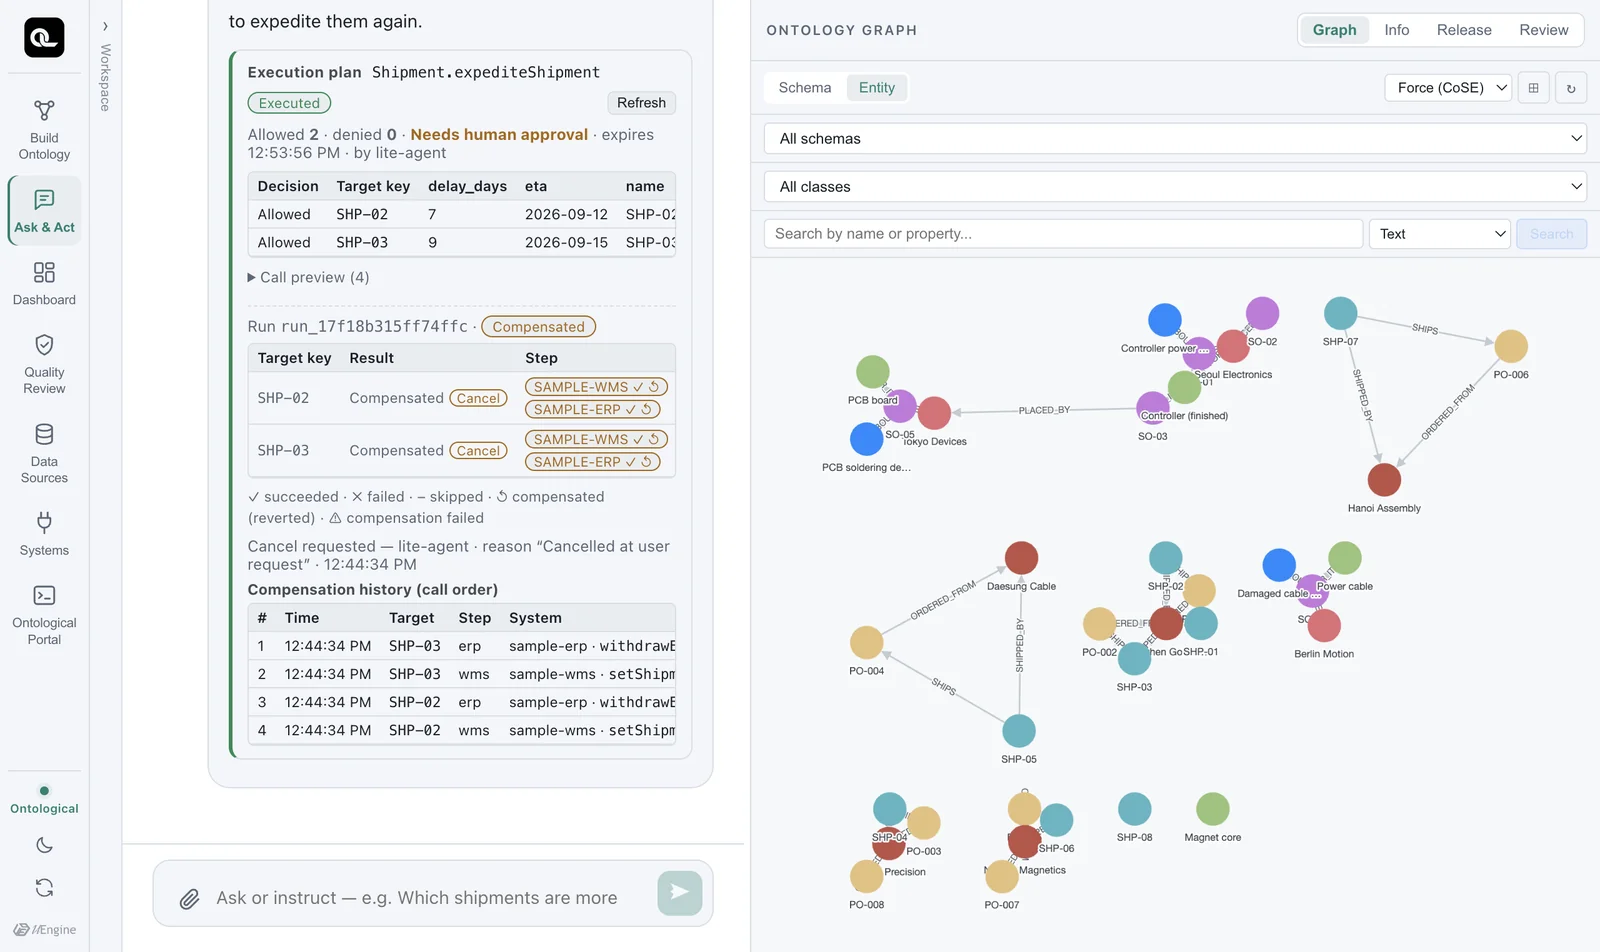This screenshot has height=952, width=1600.
Task: Expand the Workspace panel chevron
Action: click(105, 26)
